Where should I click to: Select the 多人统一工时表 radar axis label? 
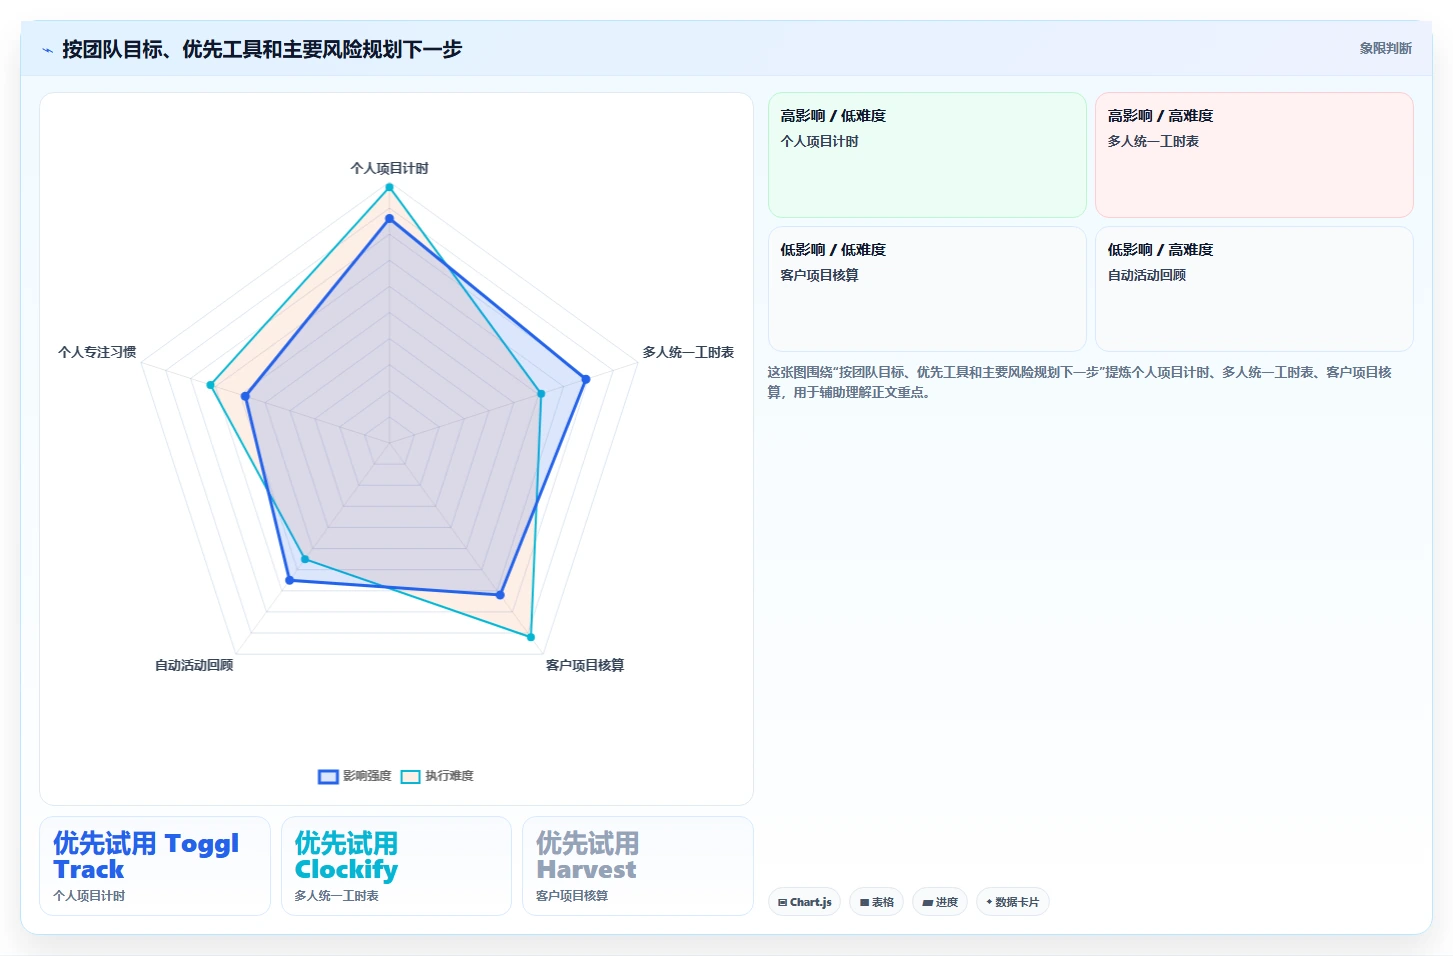pos(688,352)
